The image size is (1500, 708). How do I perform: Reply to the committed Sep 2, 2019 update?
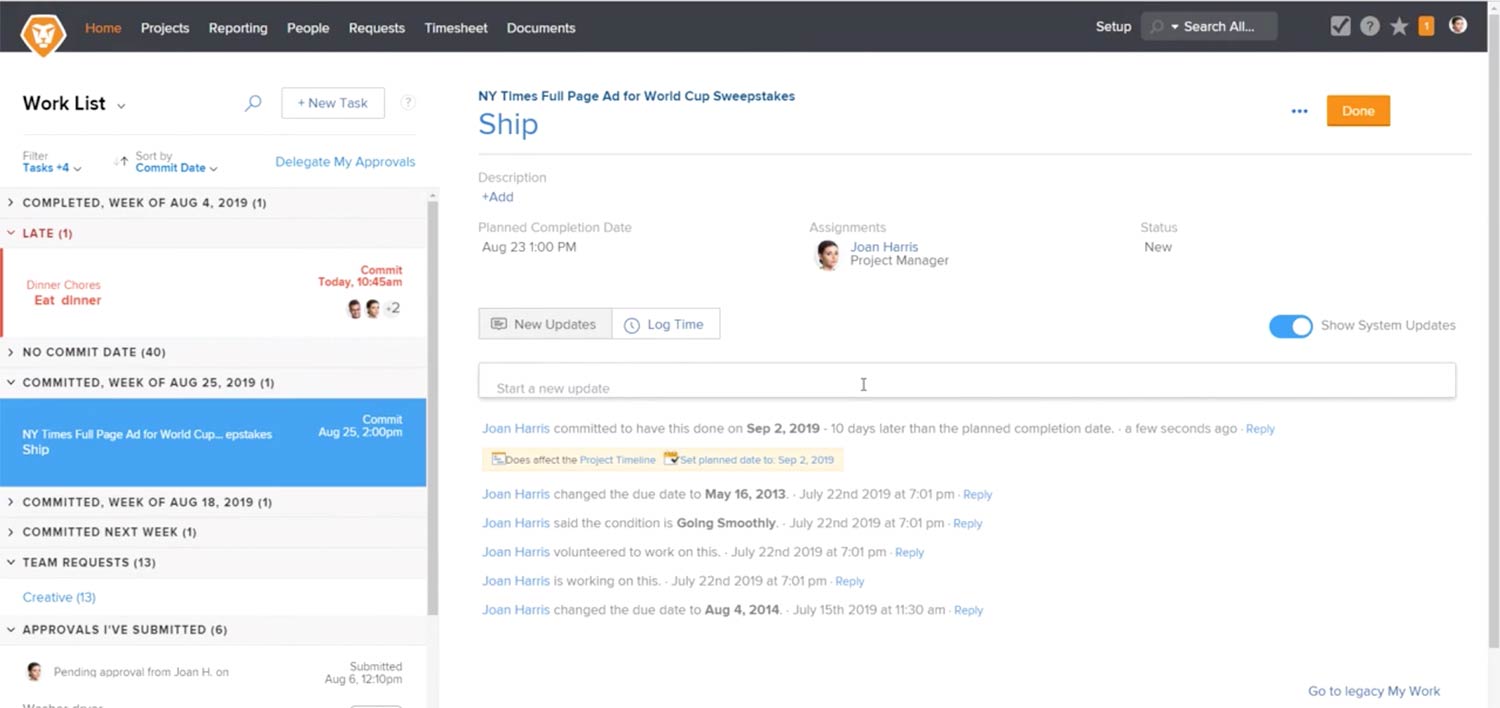(1260, 429)
